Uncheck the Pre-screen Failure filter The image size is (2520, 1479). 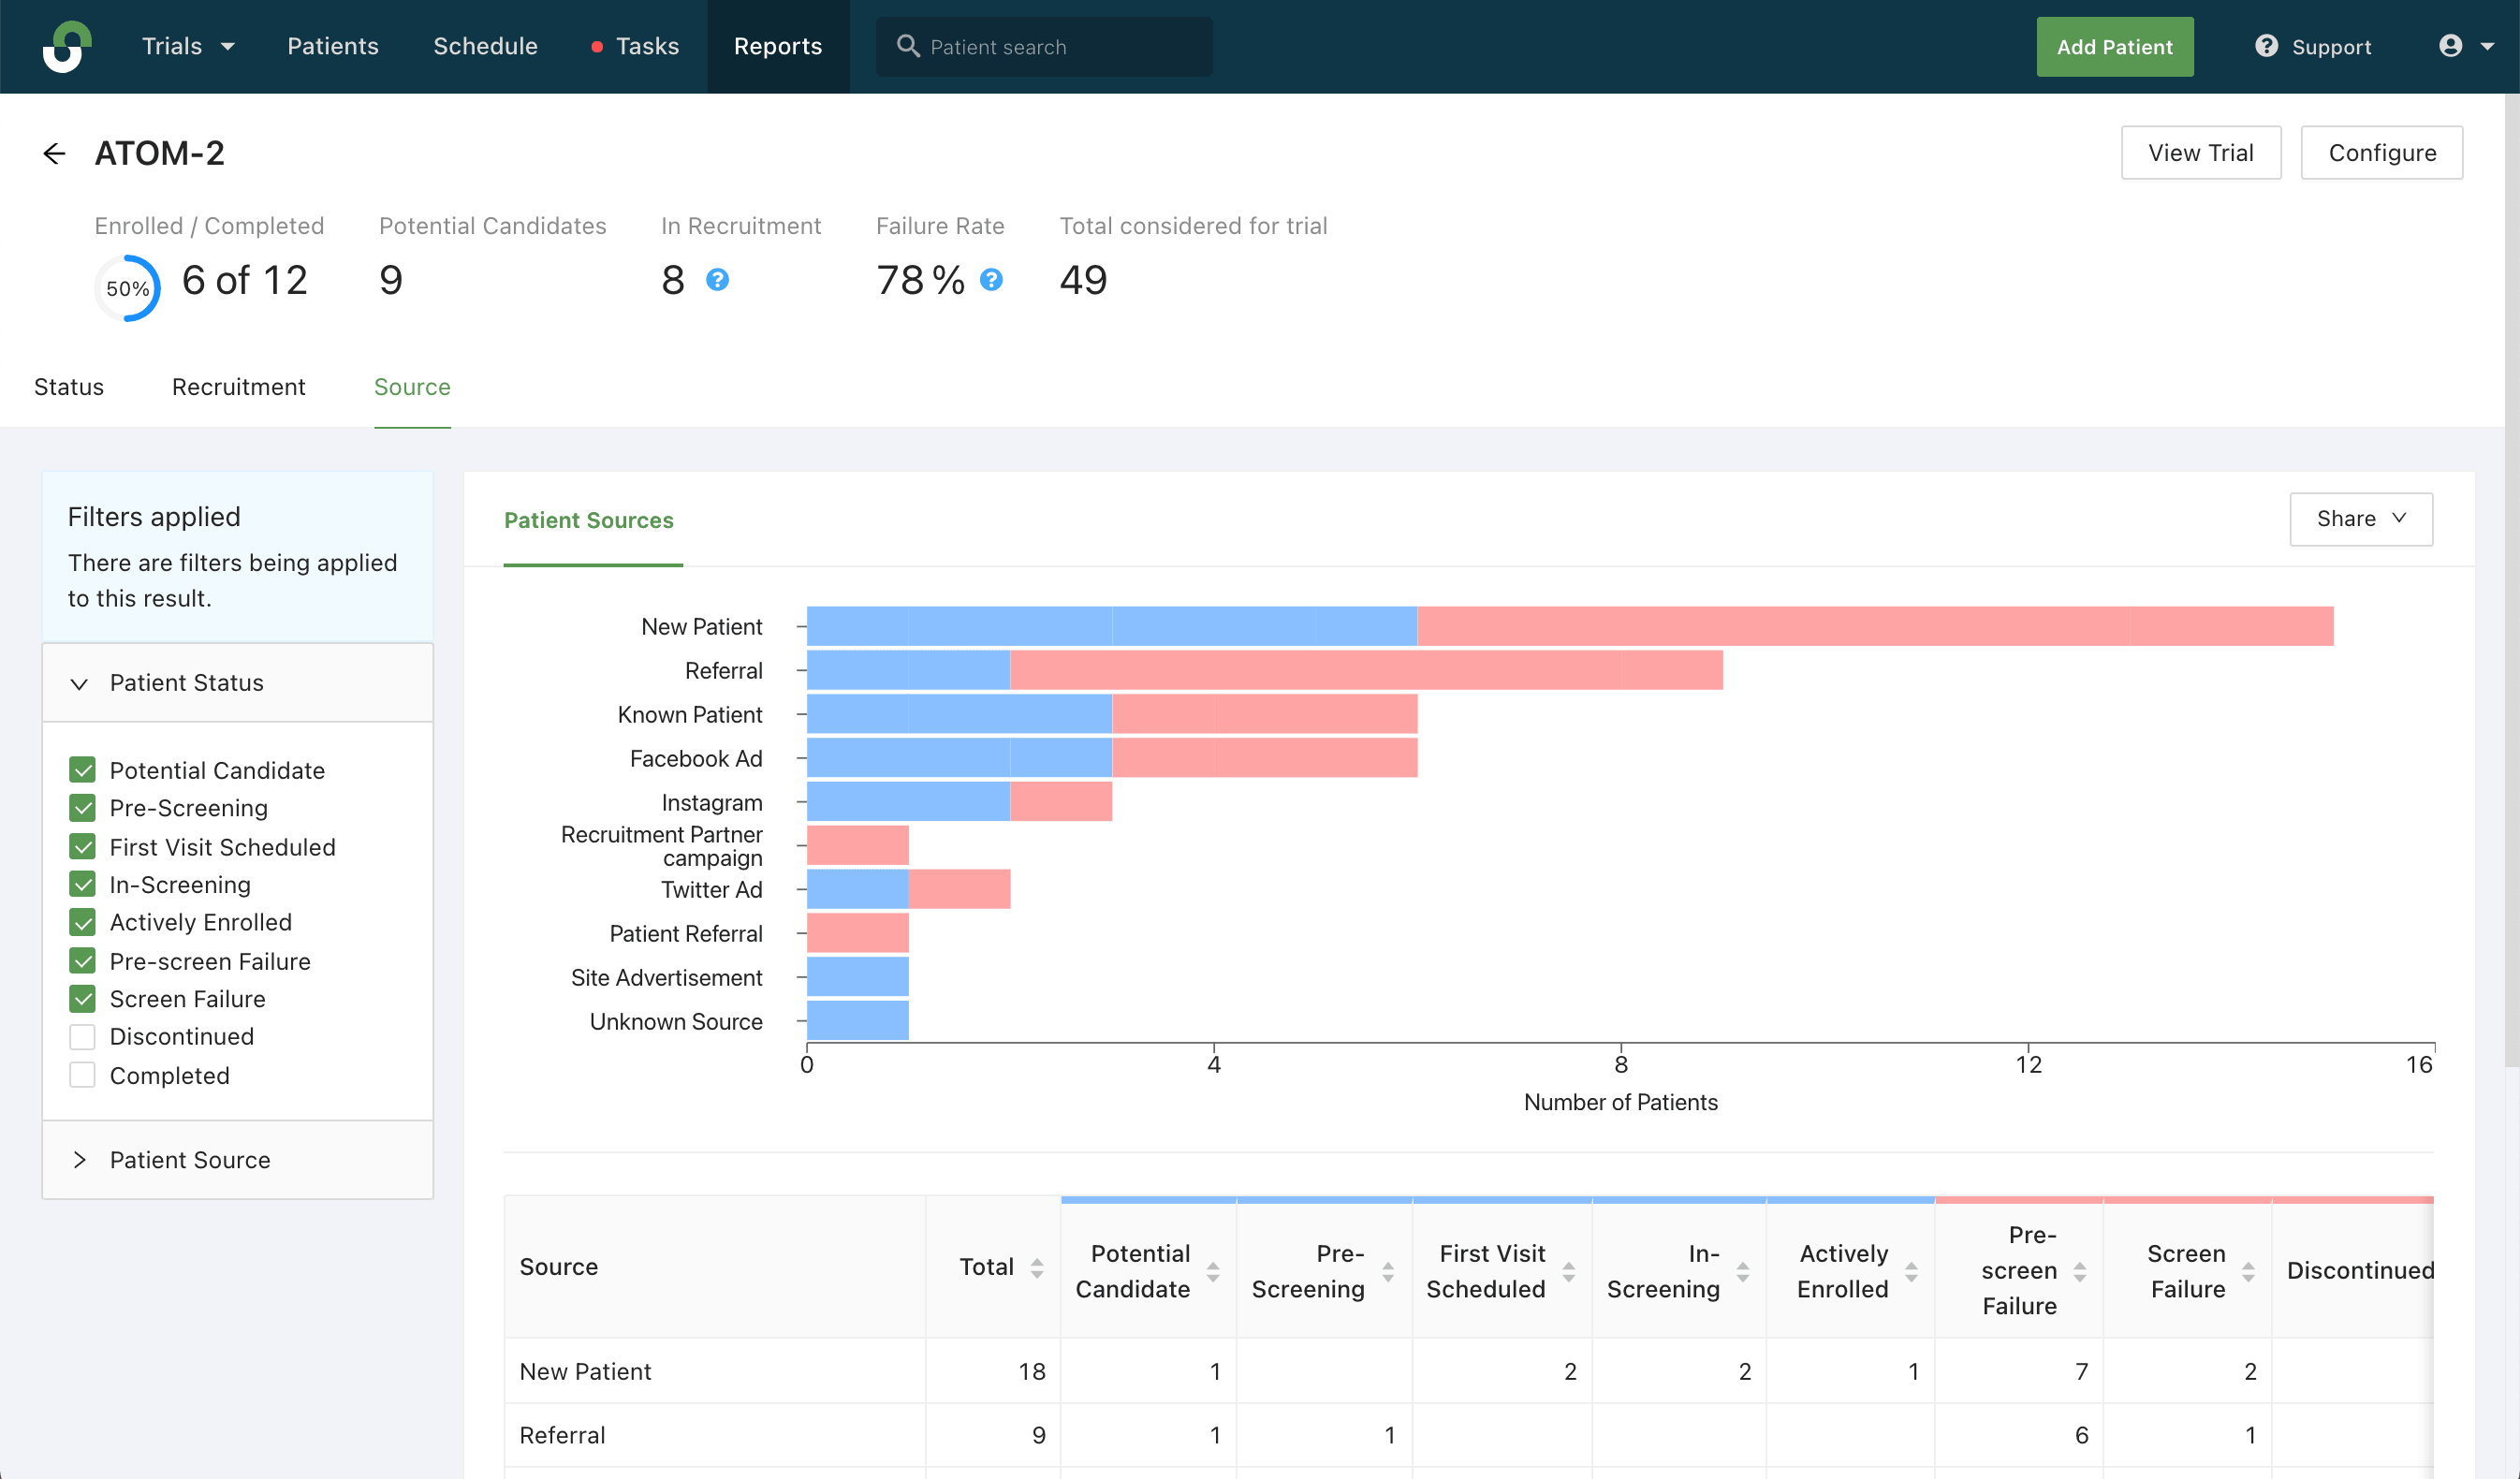(83, 961)
